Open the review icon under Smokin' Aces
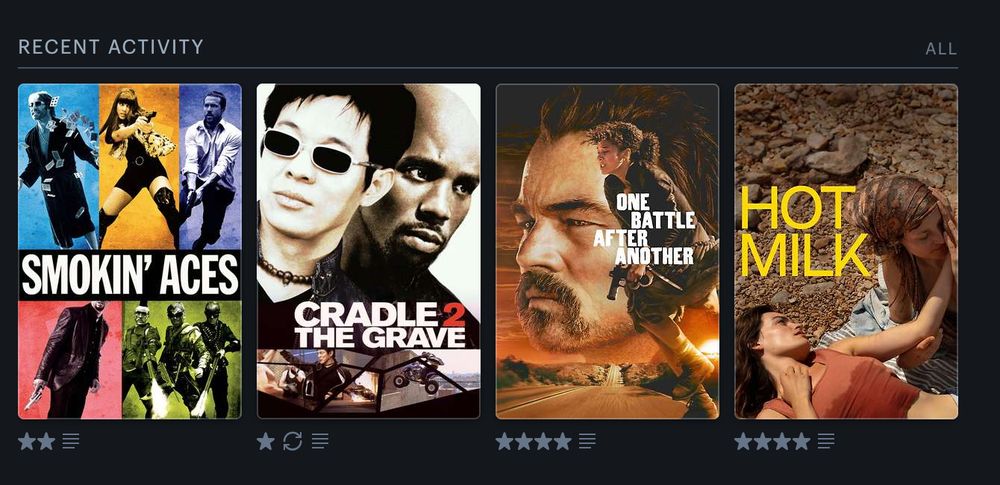Screen dimensions: 1000x485 click(x=71, y=441)
